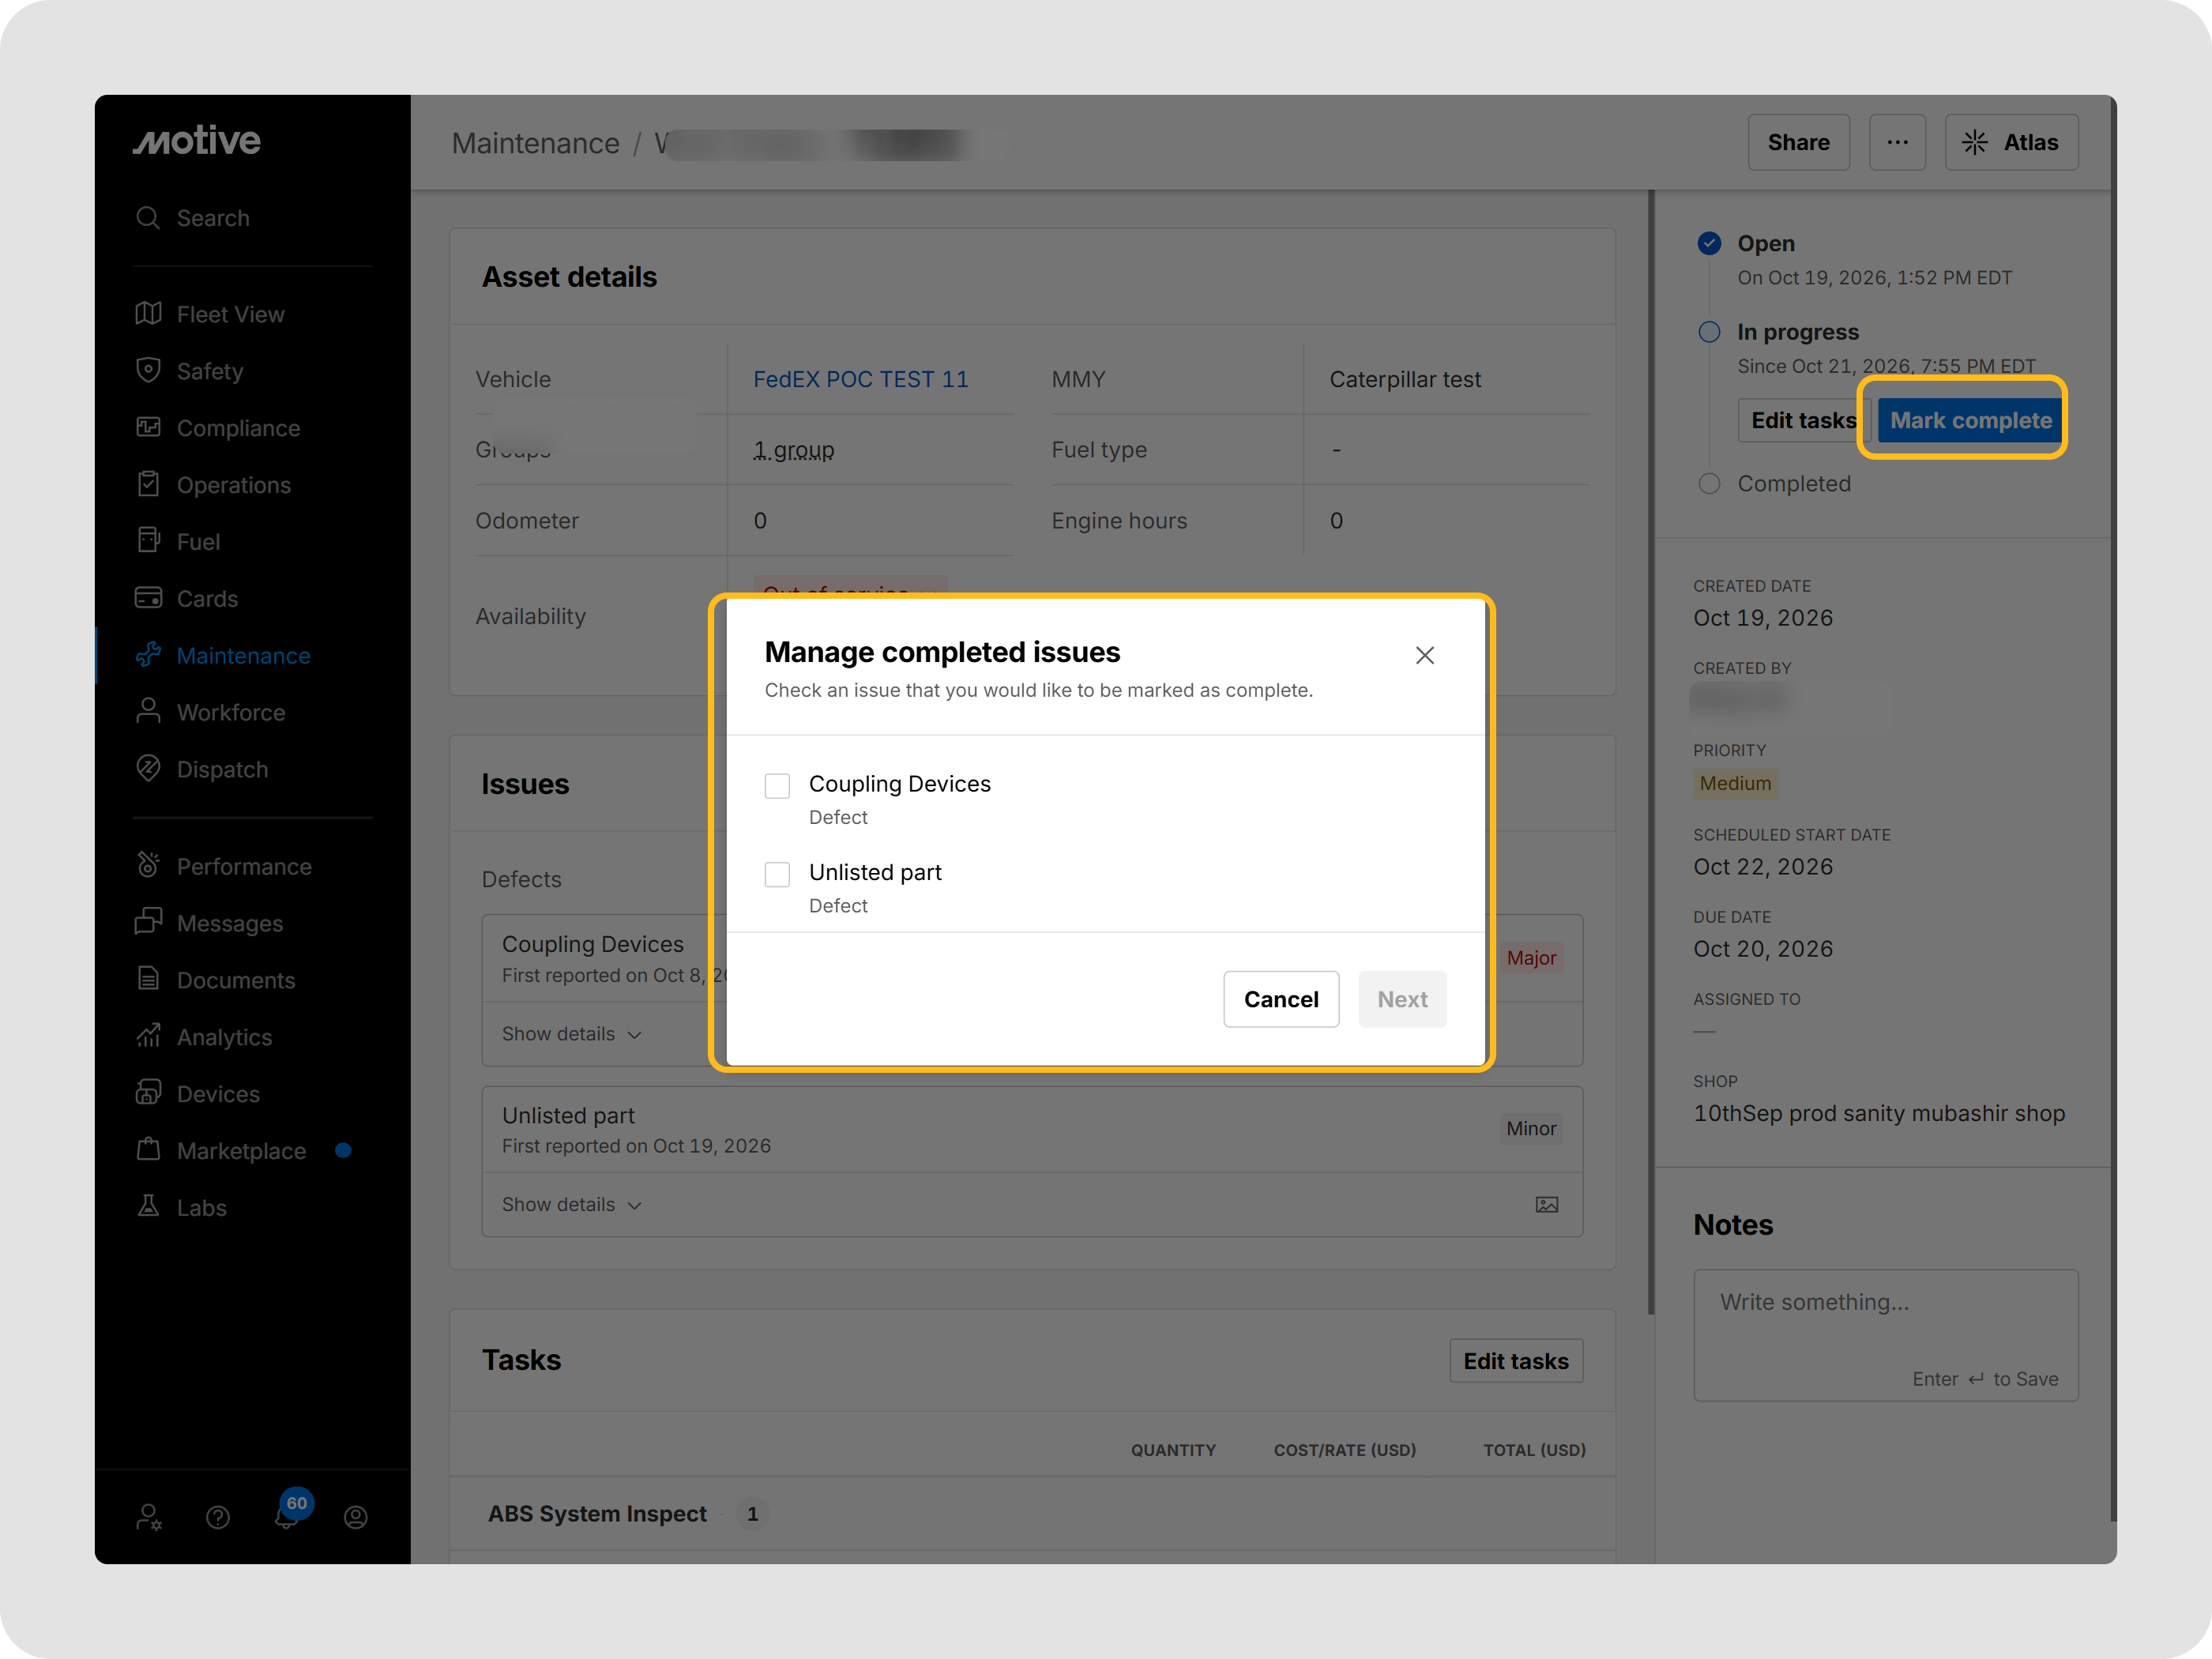
Task: Open the Unlisted part image icon
Action: coord(1546,1205)
